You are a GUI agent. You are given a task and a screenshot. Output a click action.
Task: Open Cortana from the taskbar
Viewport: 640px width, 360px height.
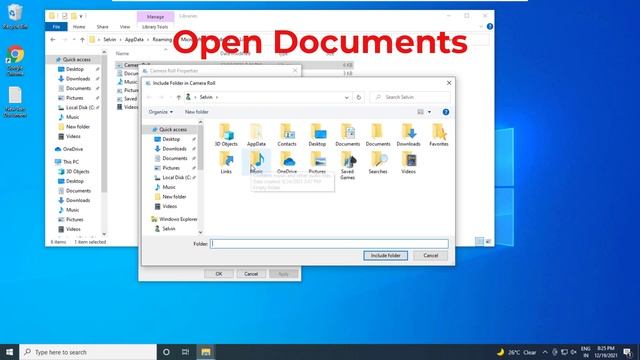[166, 352]
